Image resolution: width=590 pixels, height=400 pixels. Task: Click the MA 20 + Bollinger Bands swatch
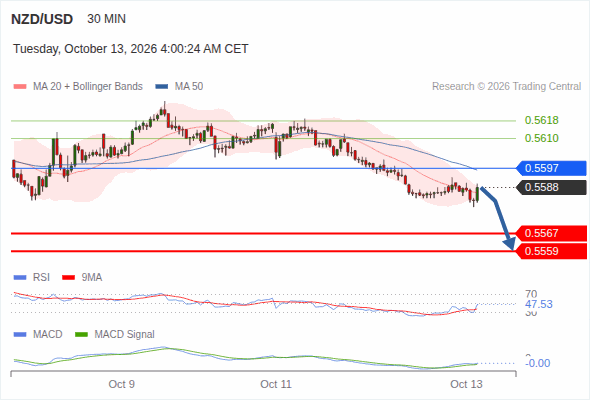(x=20, y=87)
